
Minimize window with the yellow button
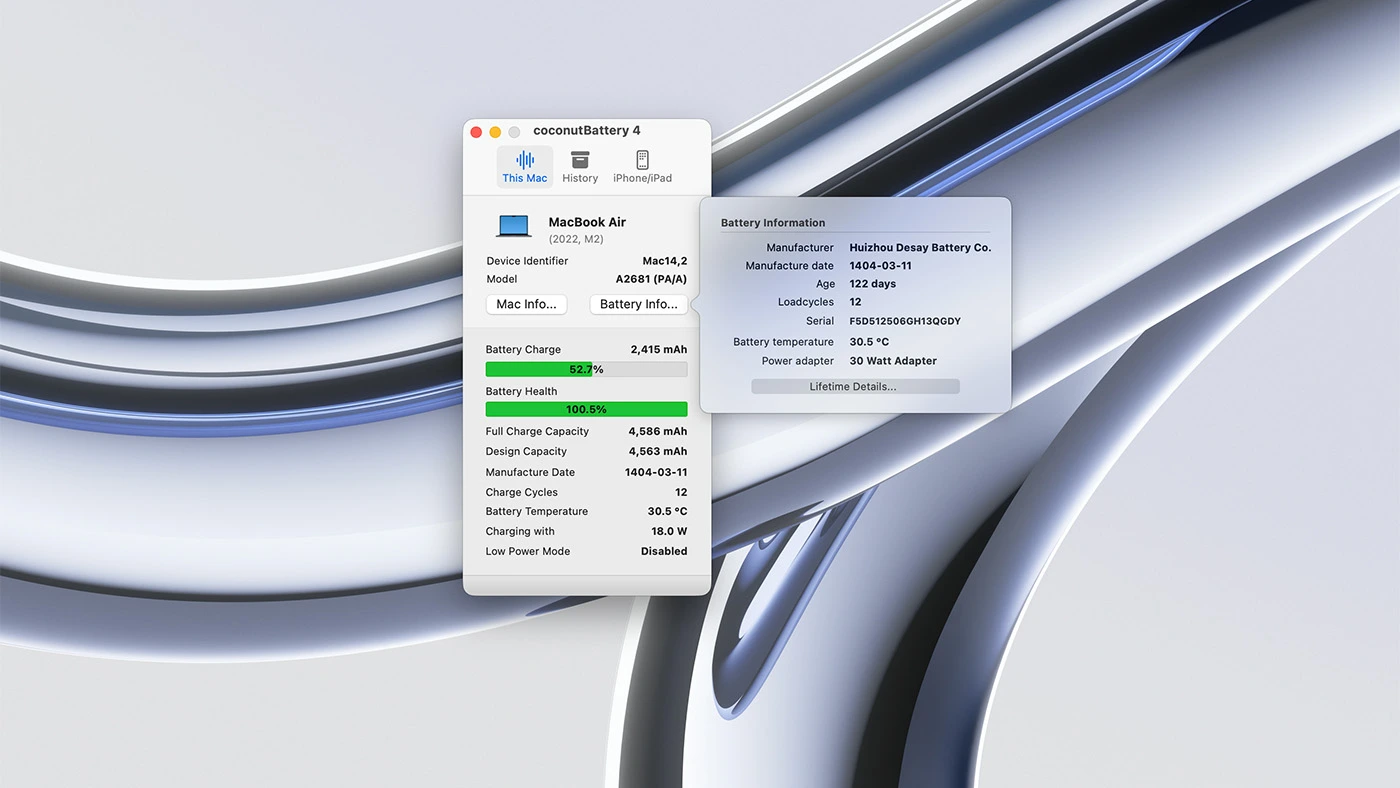(x=495, y=132)
